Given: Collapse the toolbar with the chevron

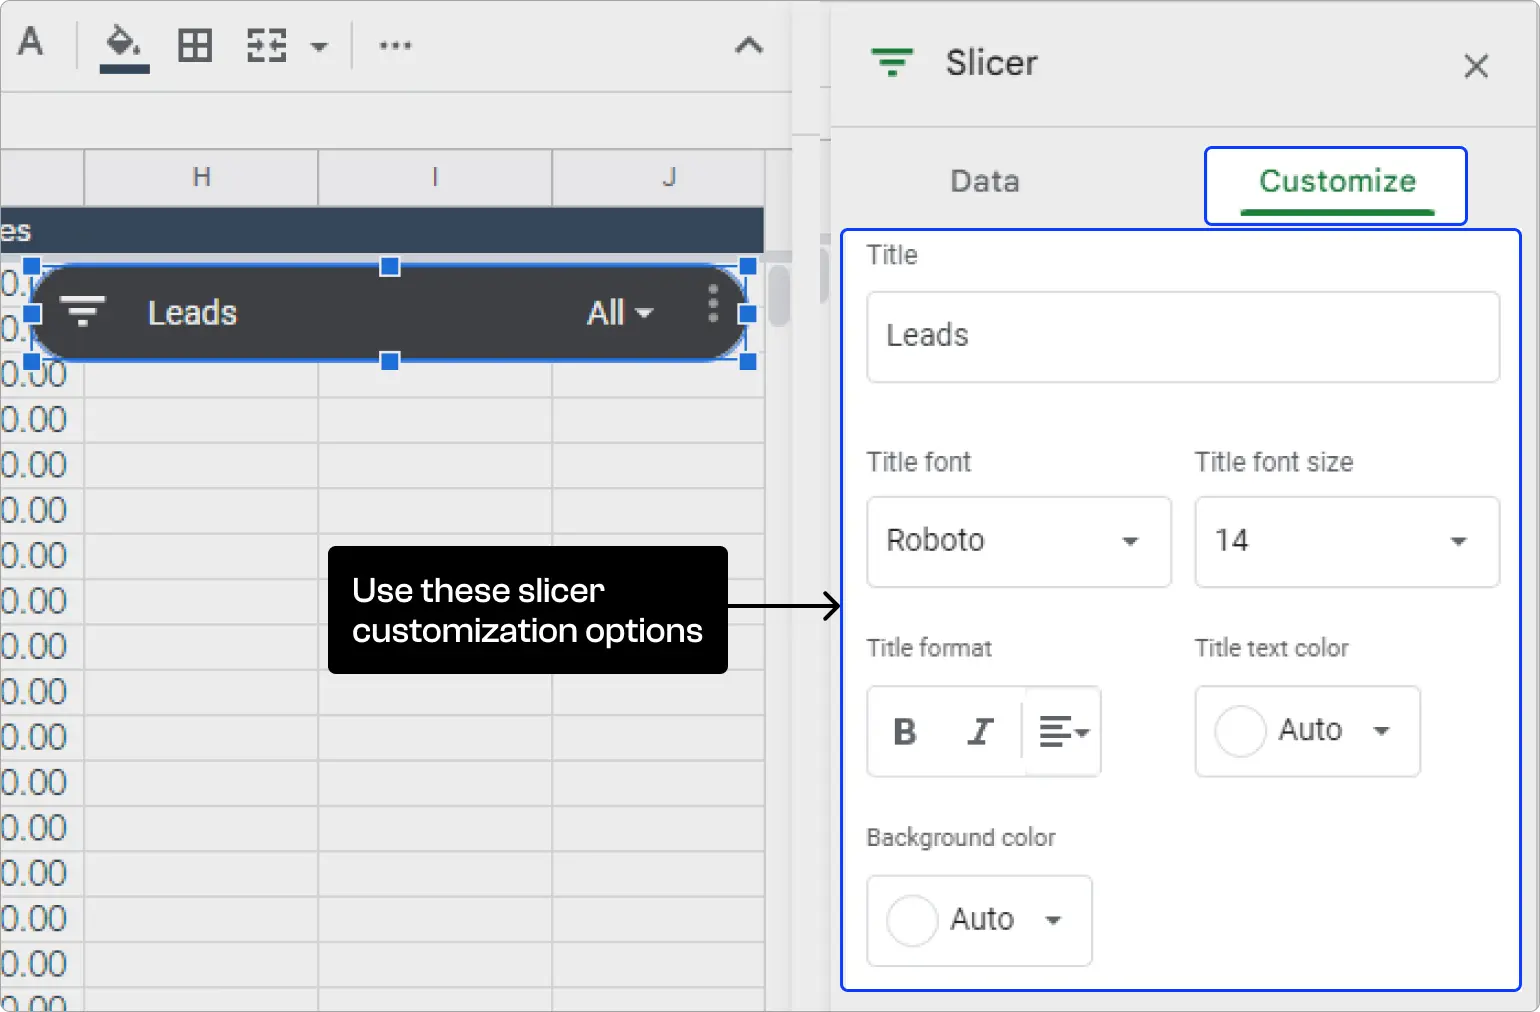Looking at the screenshot, I should pos(749,45).
